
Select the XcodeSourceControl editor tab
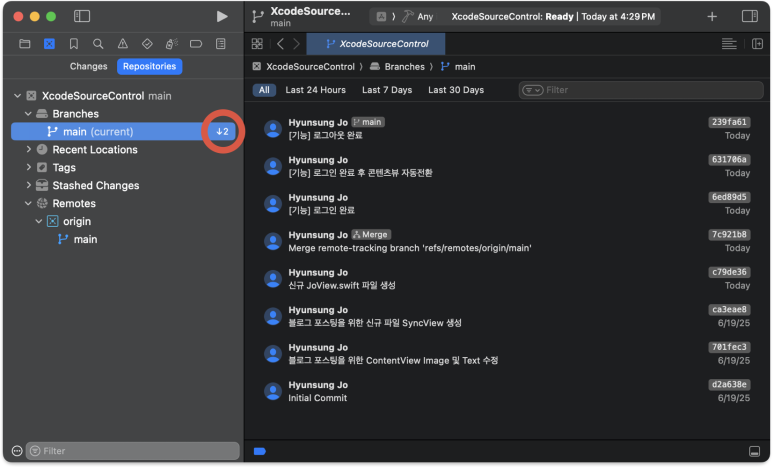[376, 44]
